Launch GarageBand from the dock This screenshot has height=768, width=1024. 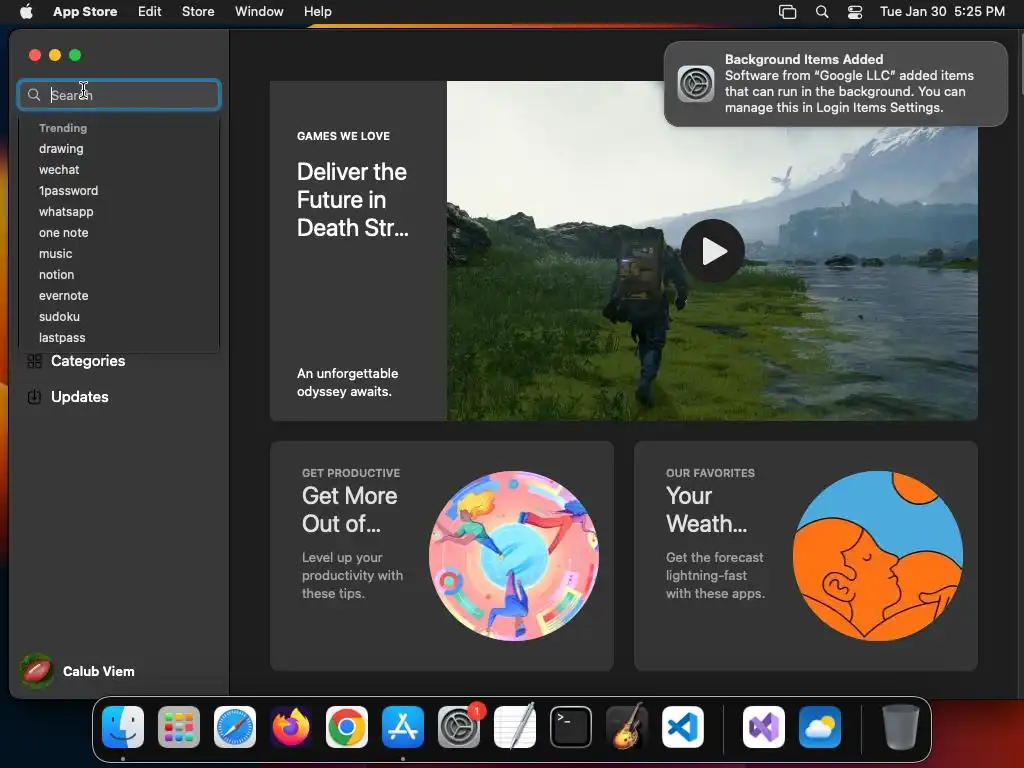click(x=627, y=727)
